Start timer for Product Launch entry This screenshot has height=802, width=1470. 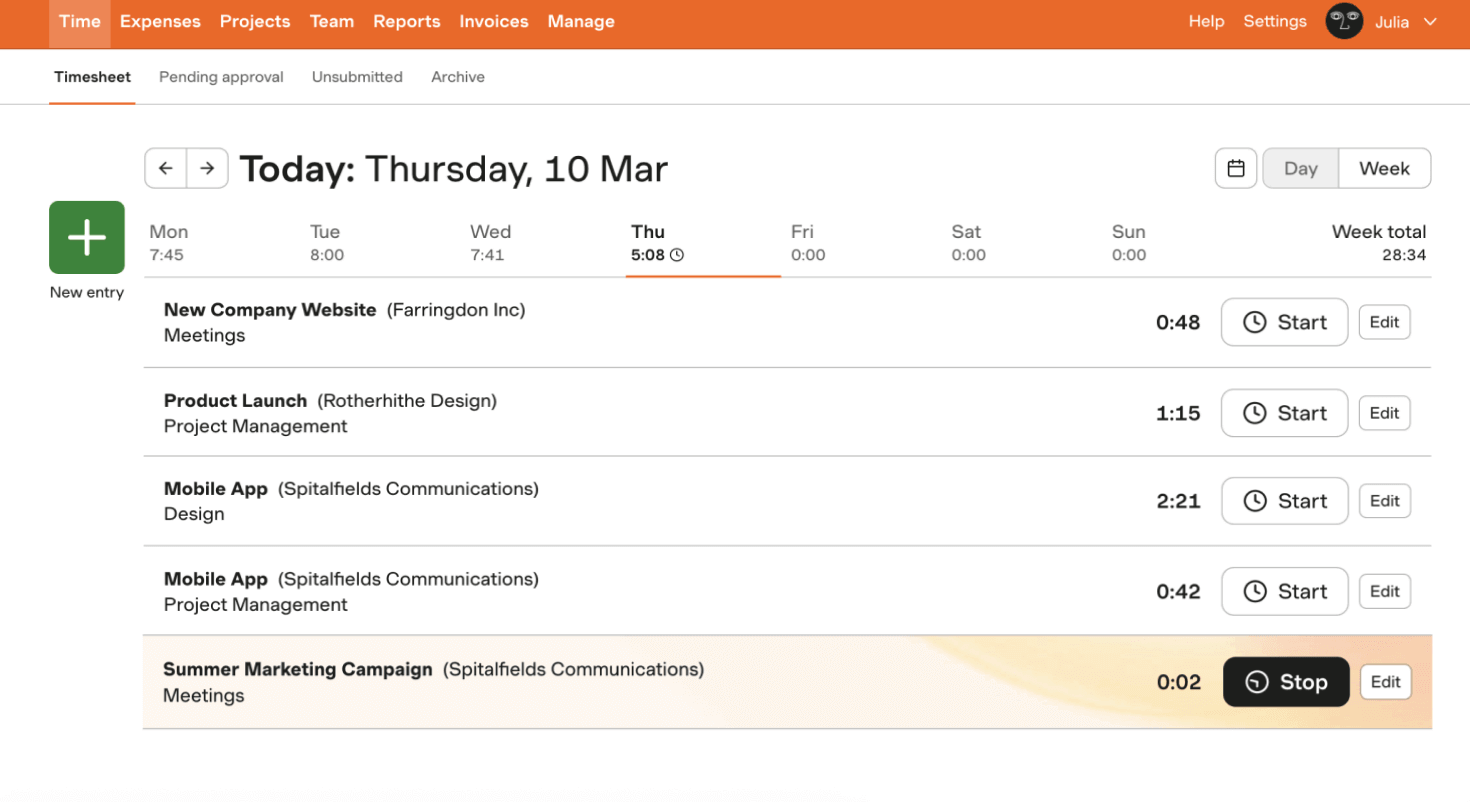pos(1284,413)
